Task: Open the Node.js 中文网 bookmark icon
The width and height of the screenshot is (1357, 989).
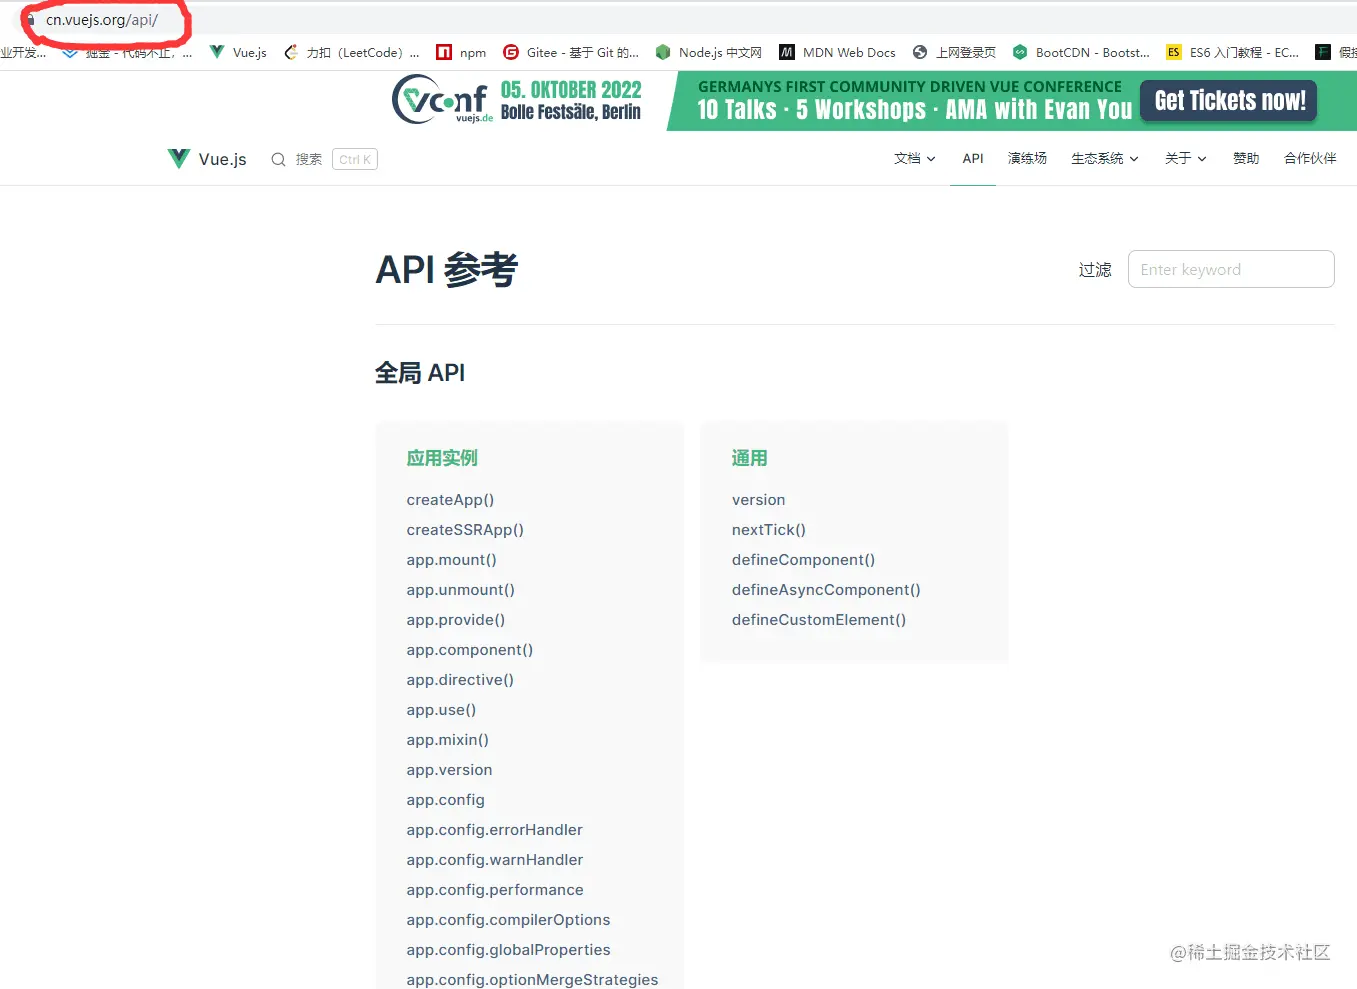Action: coord(661,51)
